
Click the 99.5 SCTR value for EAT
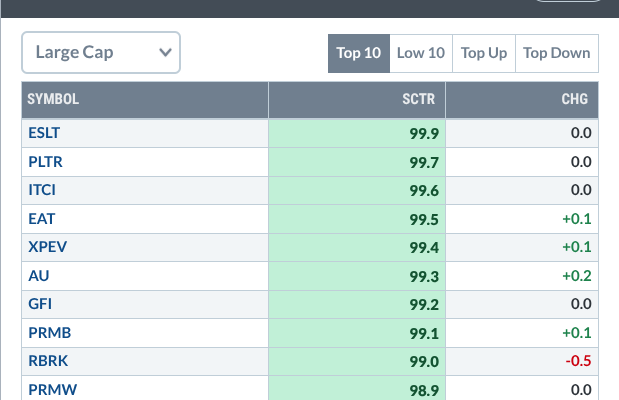[x=424, y=220]
